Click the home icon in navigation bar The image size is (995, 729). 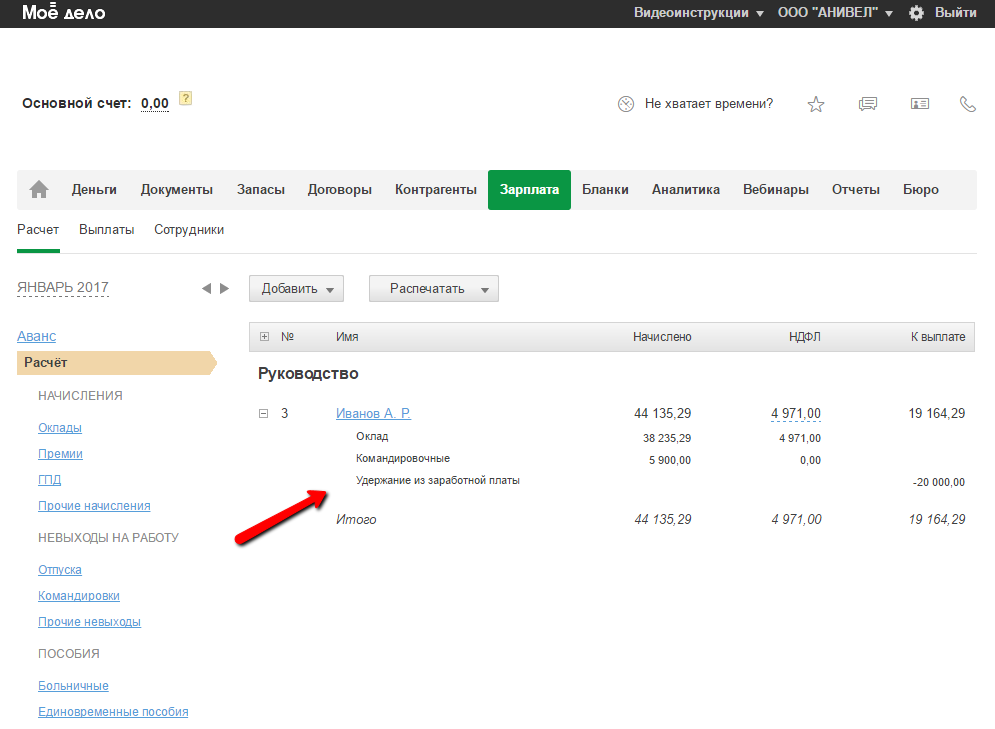(39, 190)
